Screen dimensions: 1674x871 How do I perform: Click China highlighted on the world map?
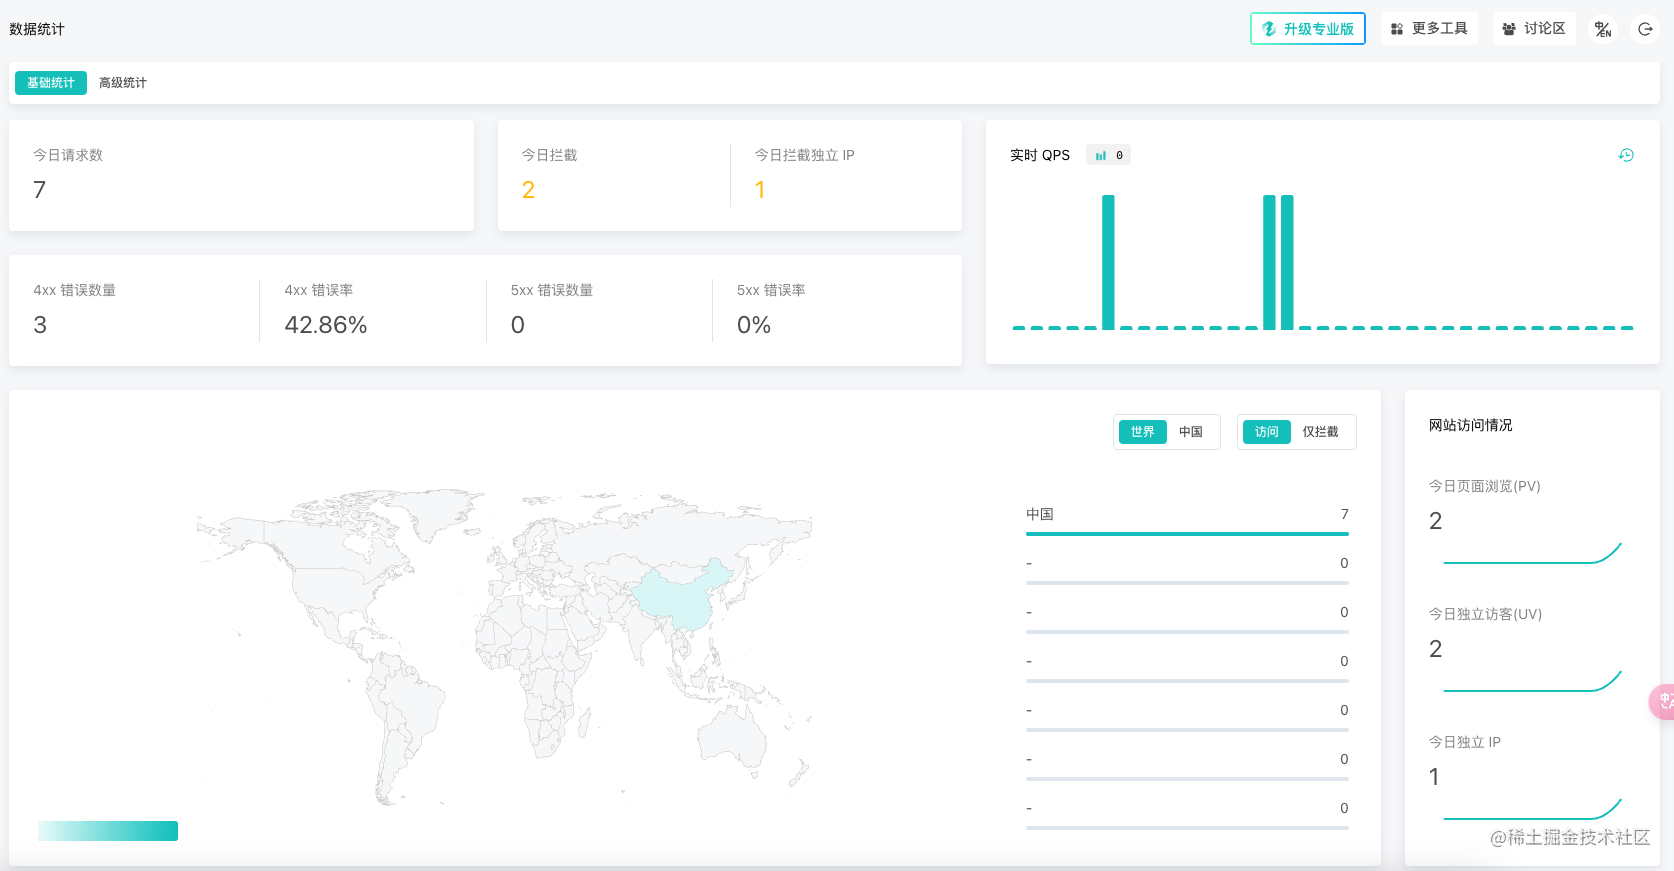tap(685, 592)
